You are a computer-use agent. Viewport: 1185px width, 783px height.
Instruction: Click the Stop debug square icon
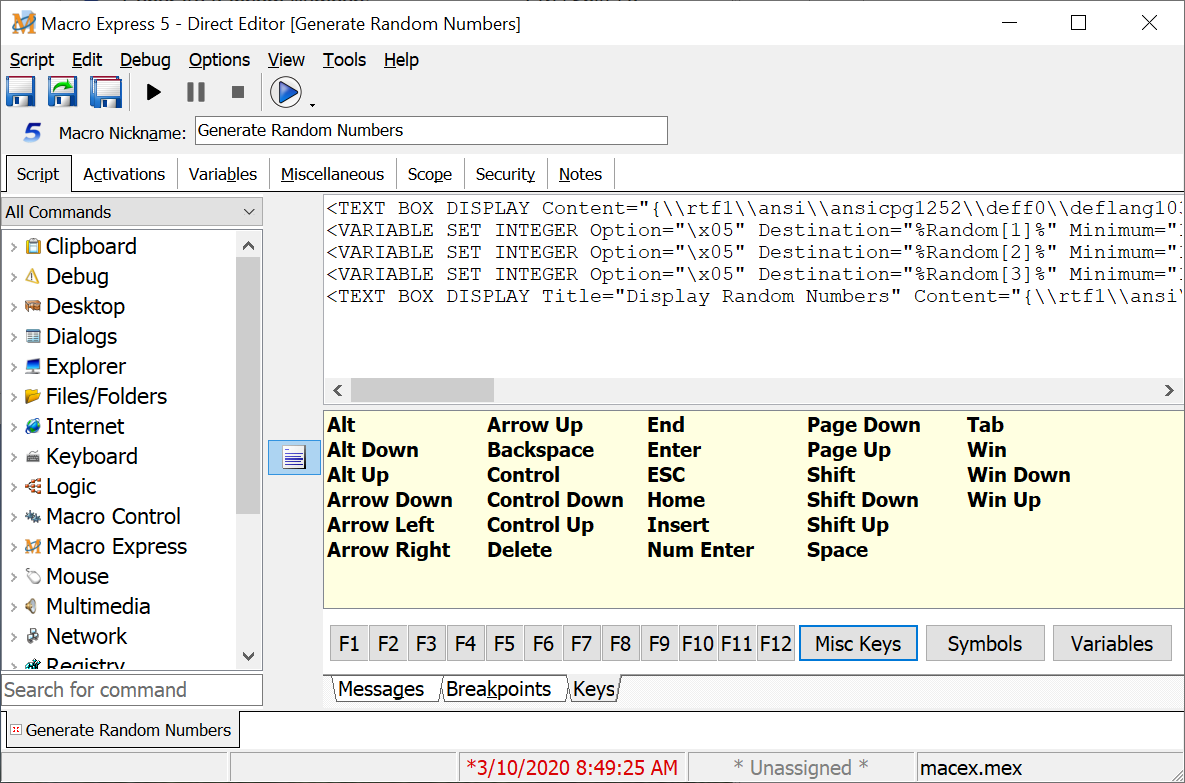point(238,92)
